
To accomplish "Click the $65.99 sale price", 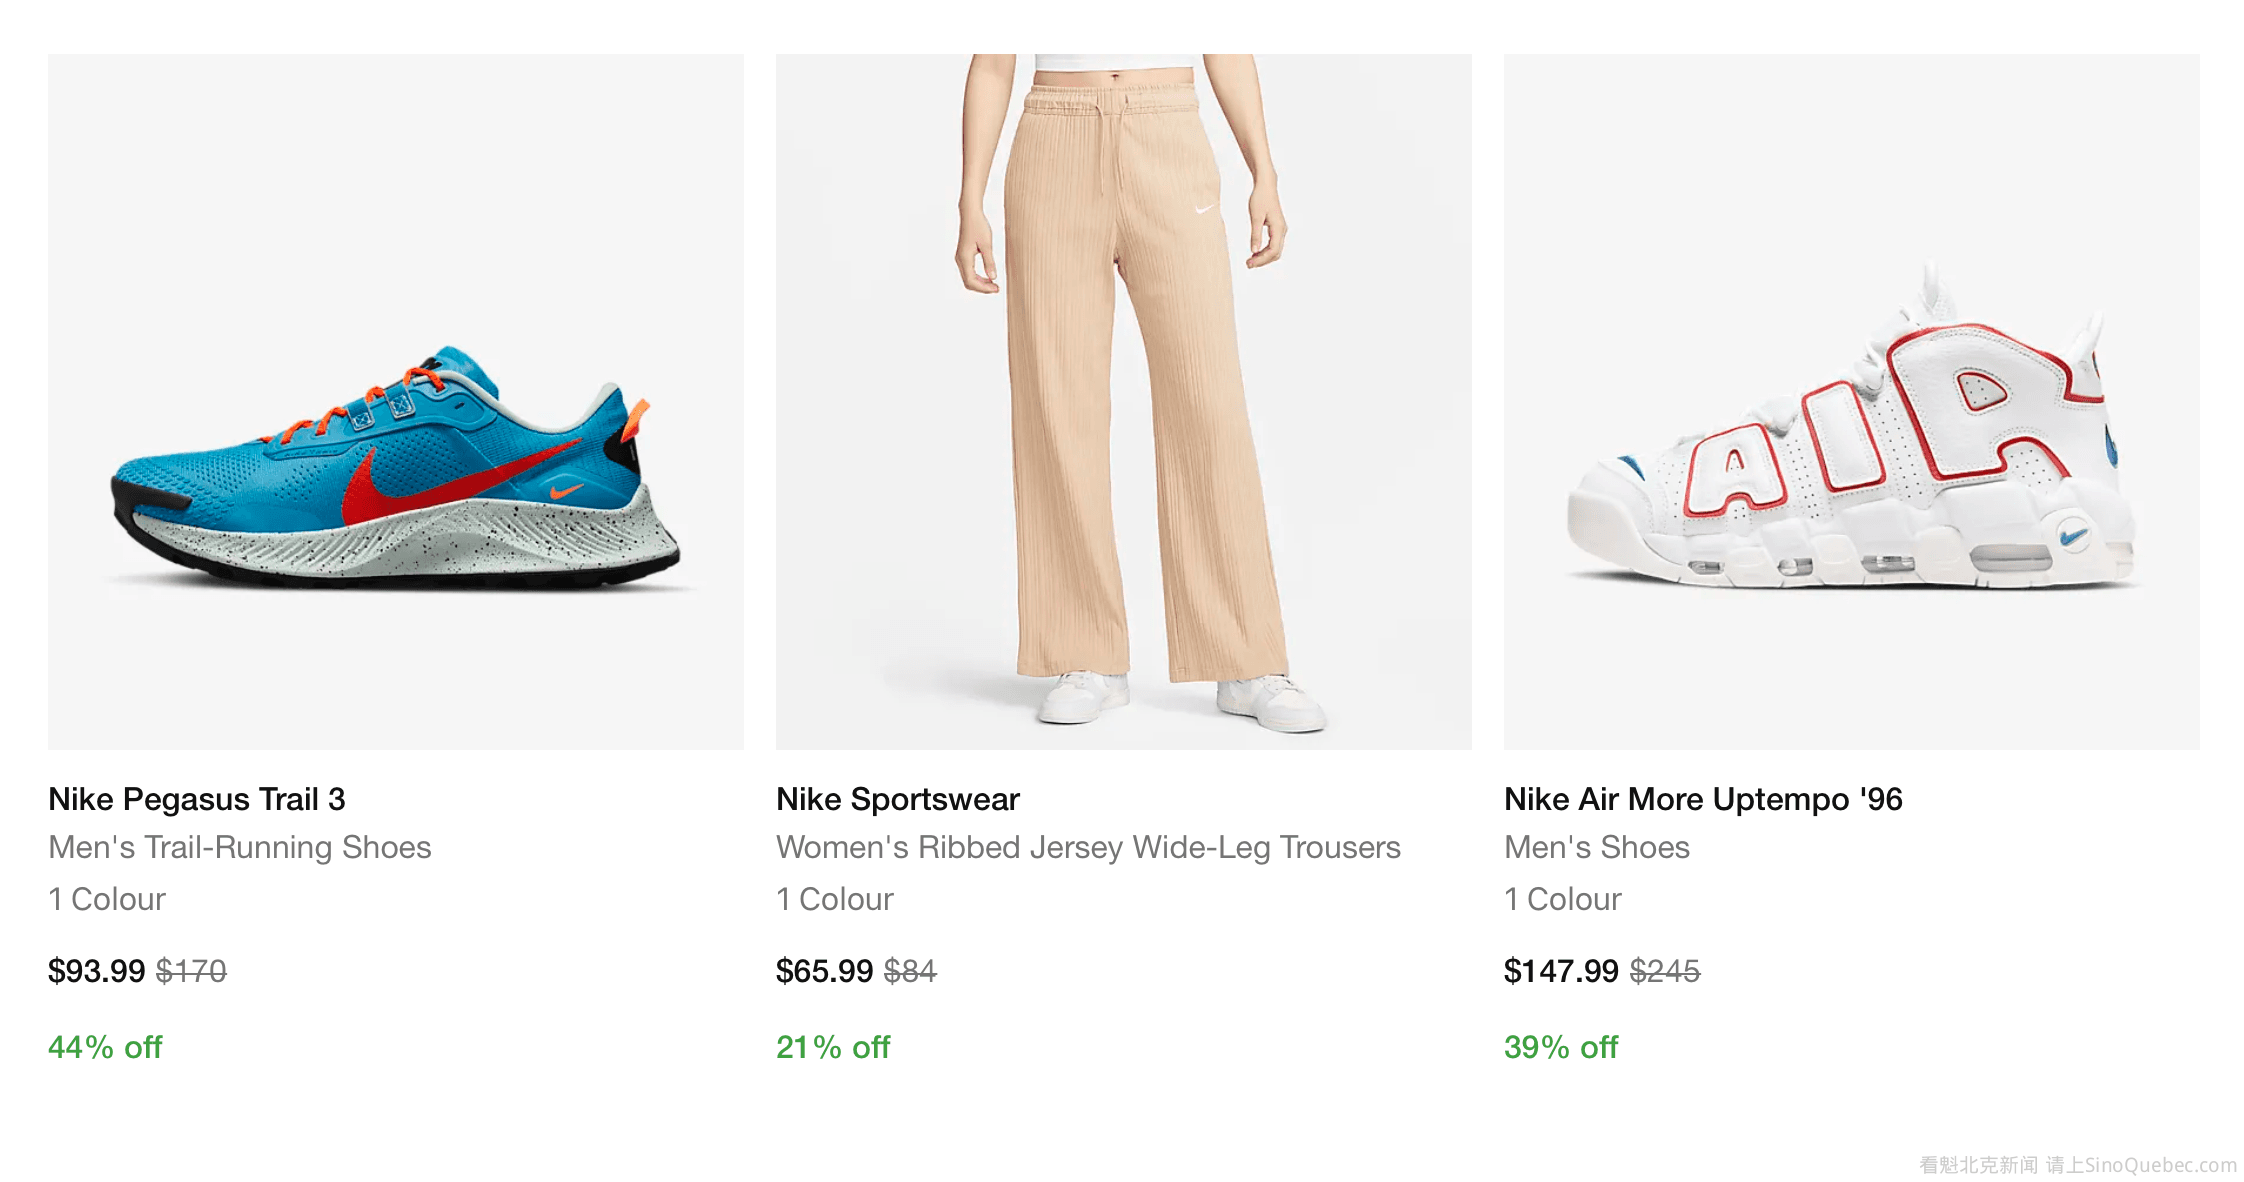I will coord(824,971).
